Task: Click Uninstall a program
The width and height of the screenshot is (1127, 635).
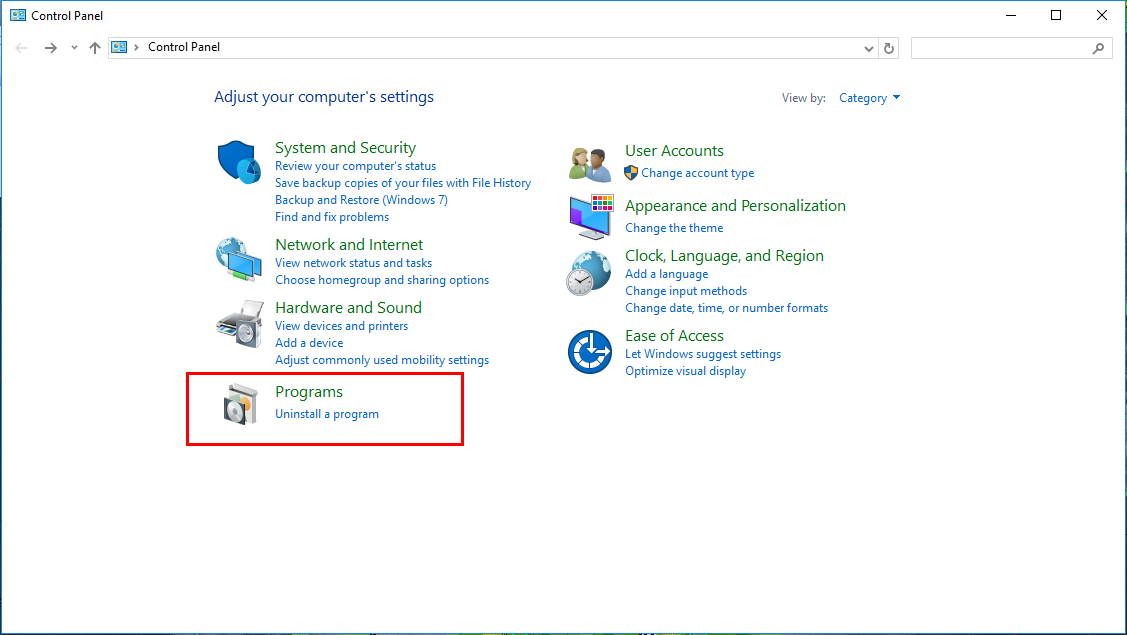Action: click(326, 414)
